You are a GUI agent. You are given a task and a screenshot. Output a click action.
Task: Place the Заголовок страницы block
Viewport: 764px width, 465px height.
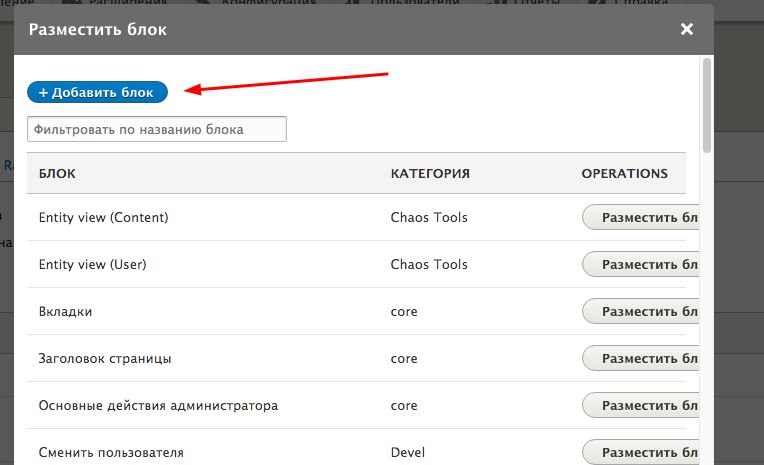pyautogui.click(x=641, y=358)
